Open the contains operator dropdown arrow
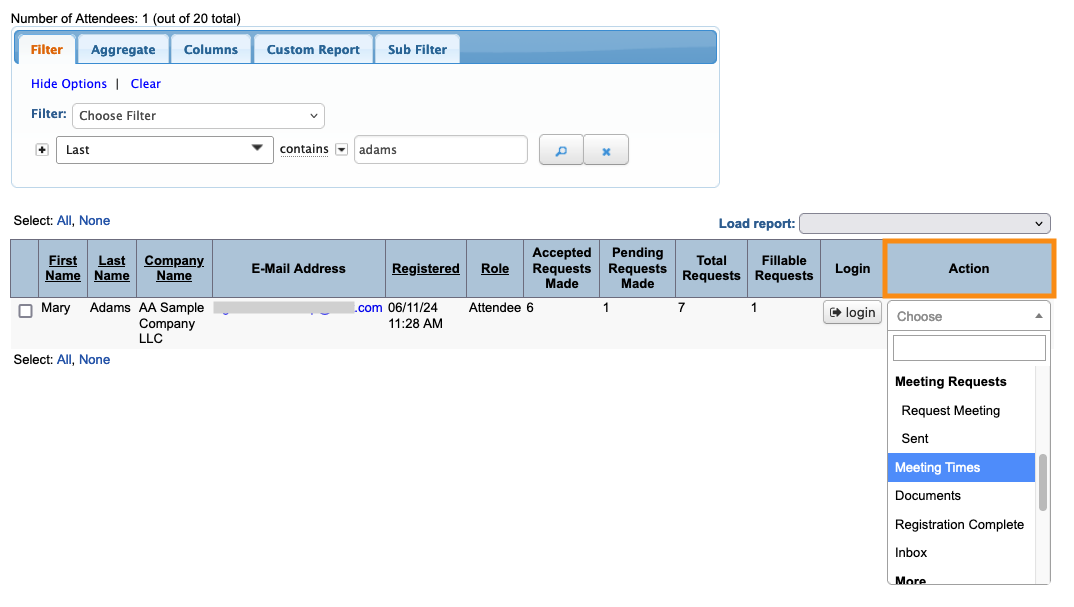 tap(341, 149)
